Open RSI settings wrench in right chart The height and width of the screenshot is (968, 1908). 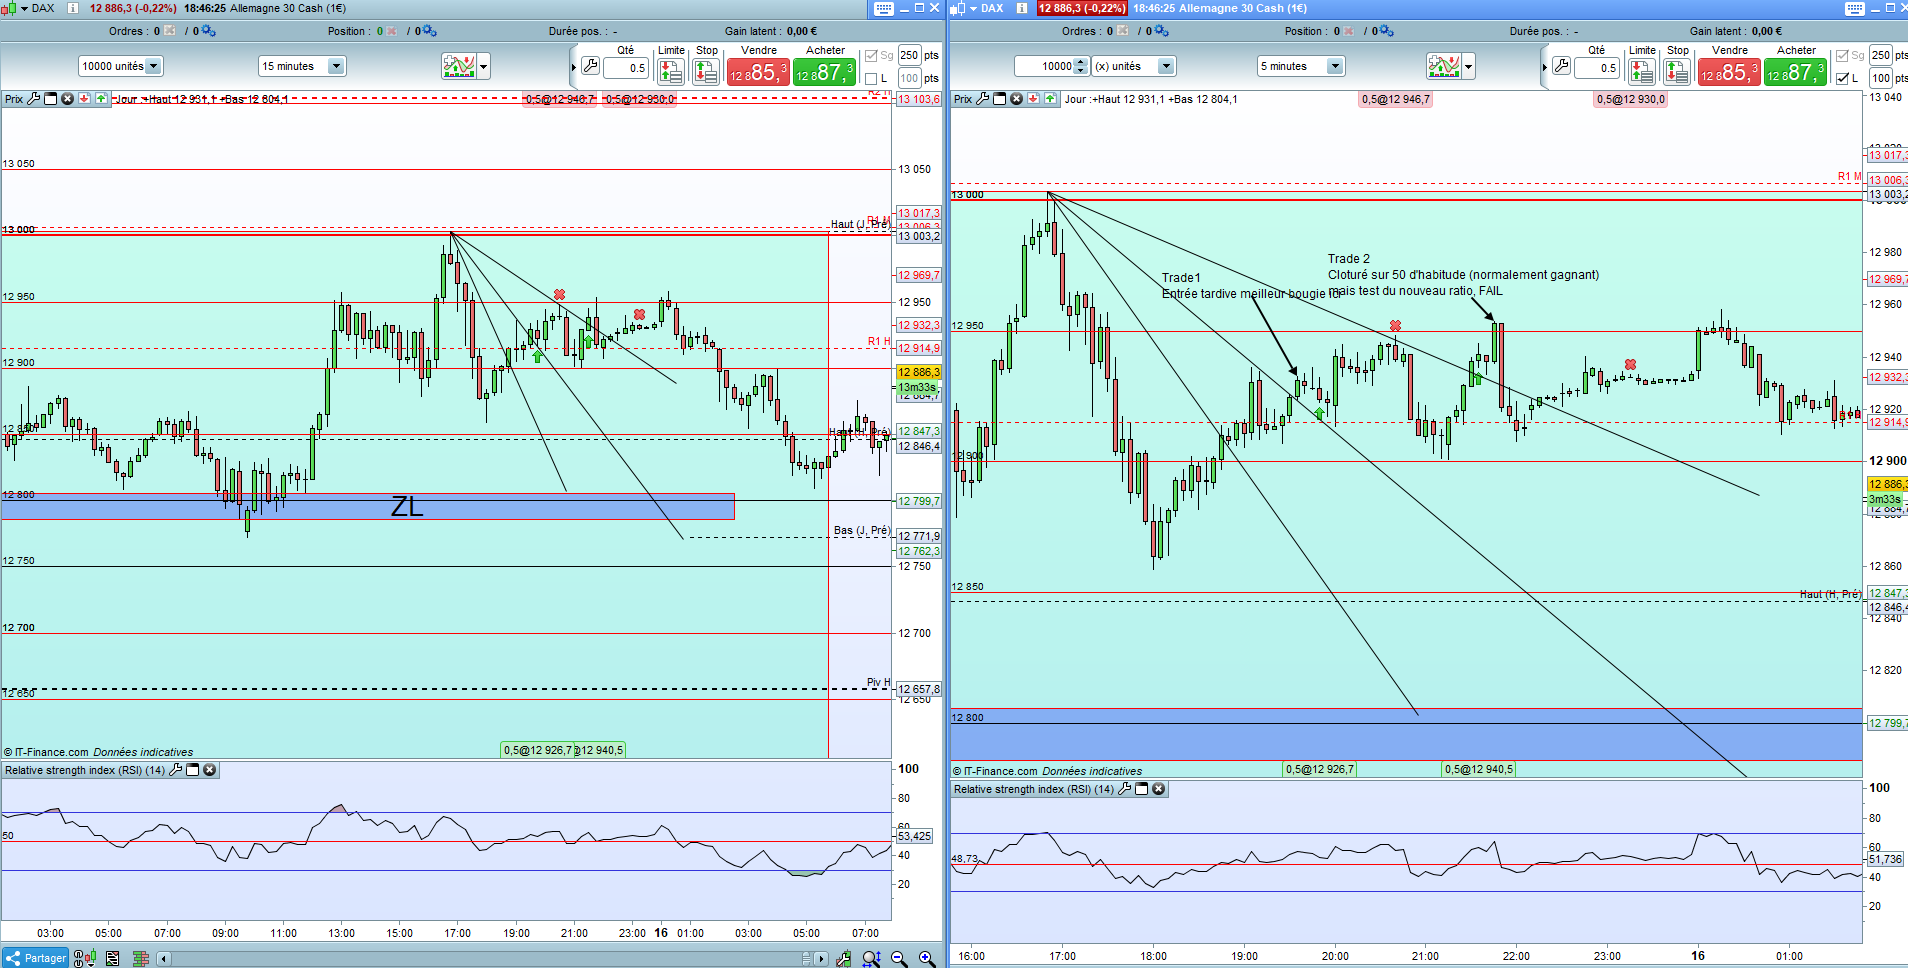pyautogui.click(x=1124, y=789)
